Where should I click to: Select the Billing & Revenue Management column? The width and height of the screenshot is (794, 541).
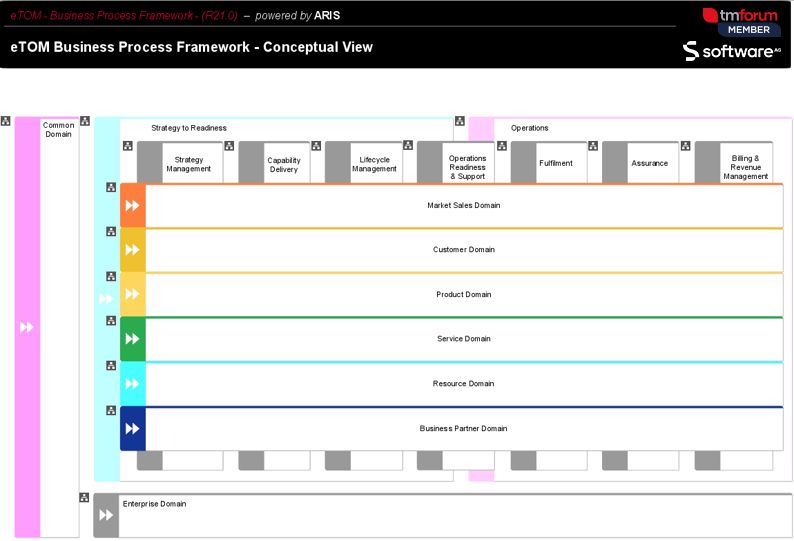(x=745, y=167)
